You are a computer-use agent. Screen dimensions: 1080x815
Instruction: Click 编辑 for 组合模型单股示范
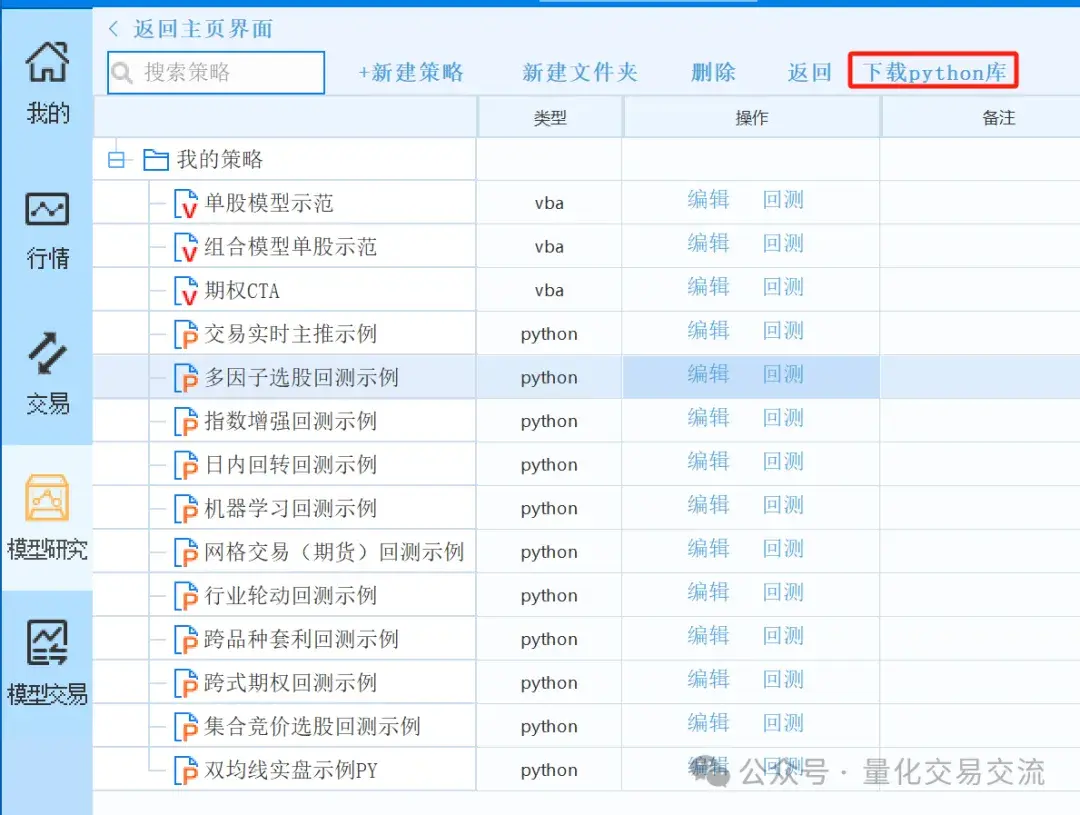tap(709, 243)
